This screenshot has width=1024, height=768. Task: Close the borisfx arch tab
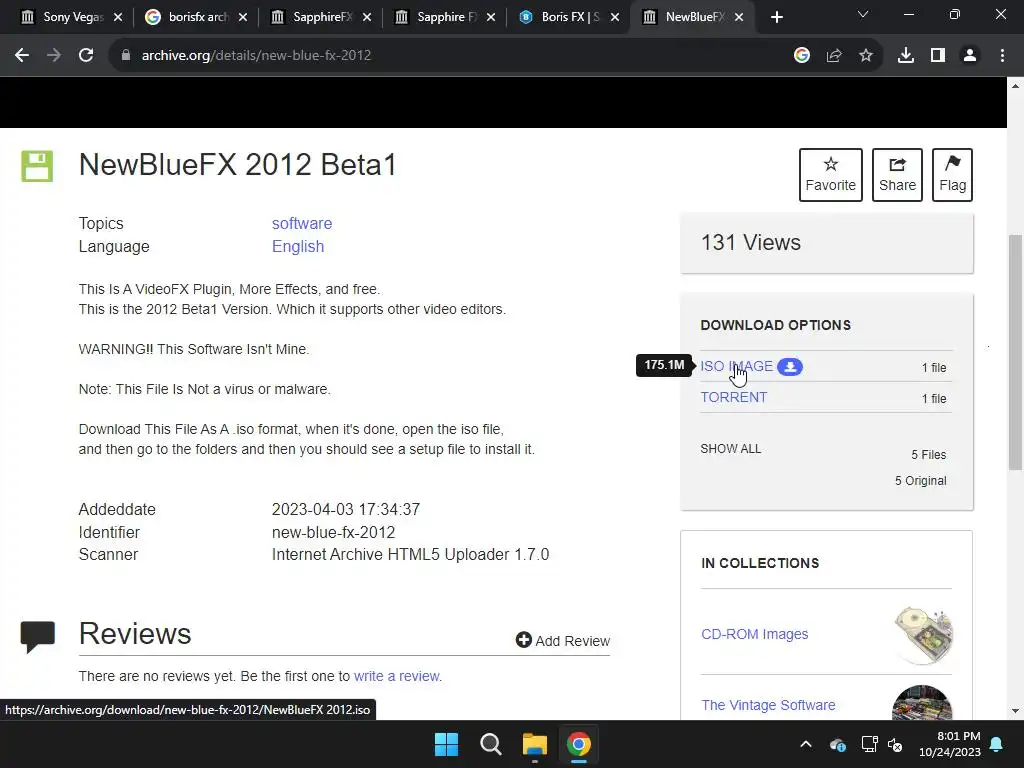242,17
